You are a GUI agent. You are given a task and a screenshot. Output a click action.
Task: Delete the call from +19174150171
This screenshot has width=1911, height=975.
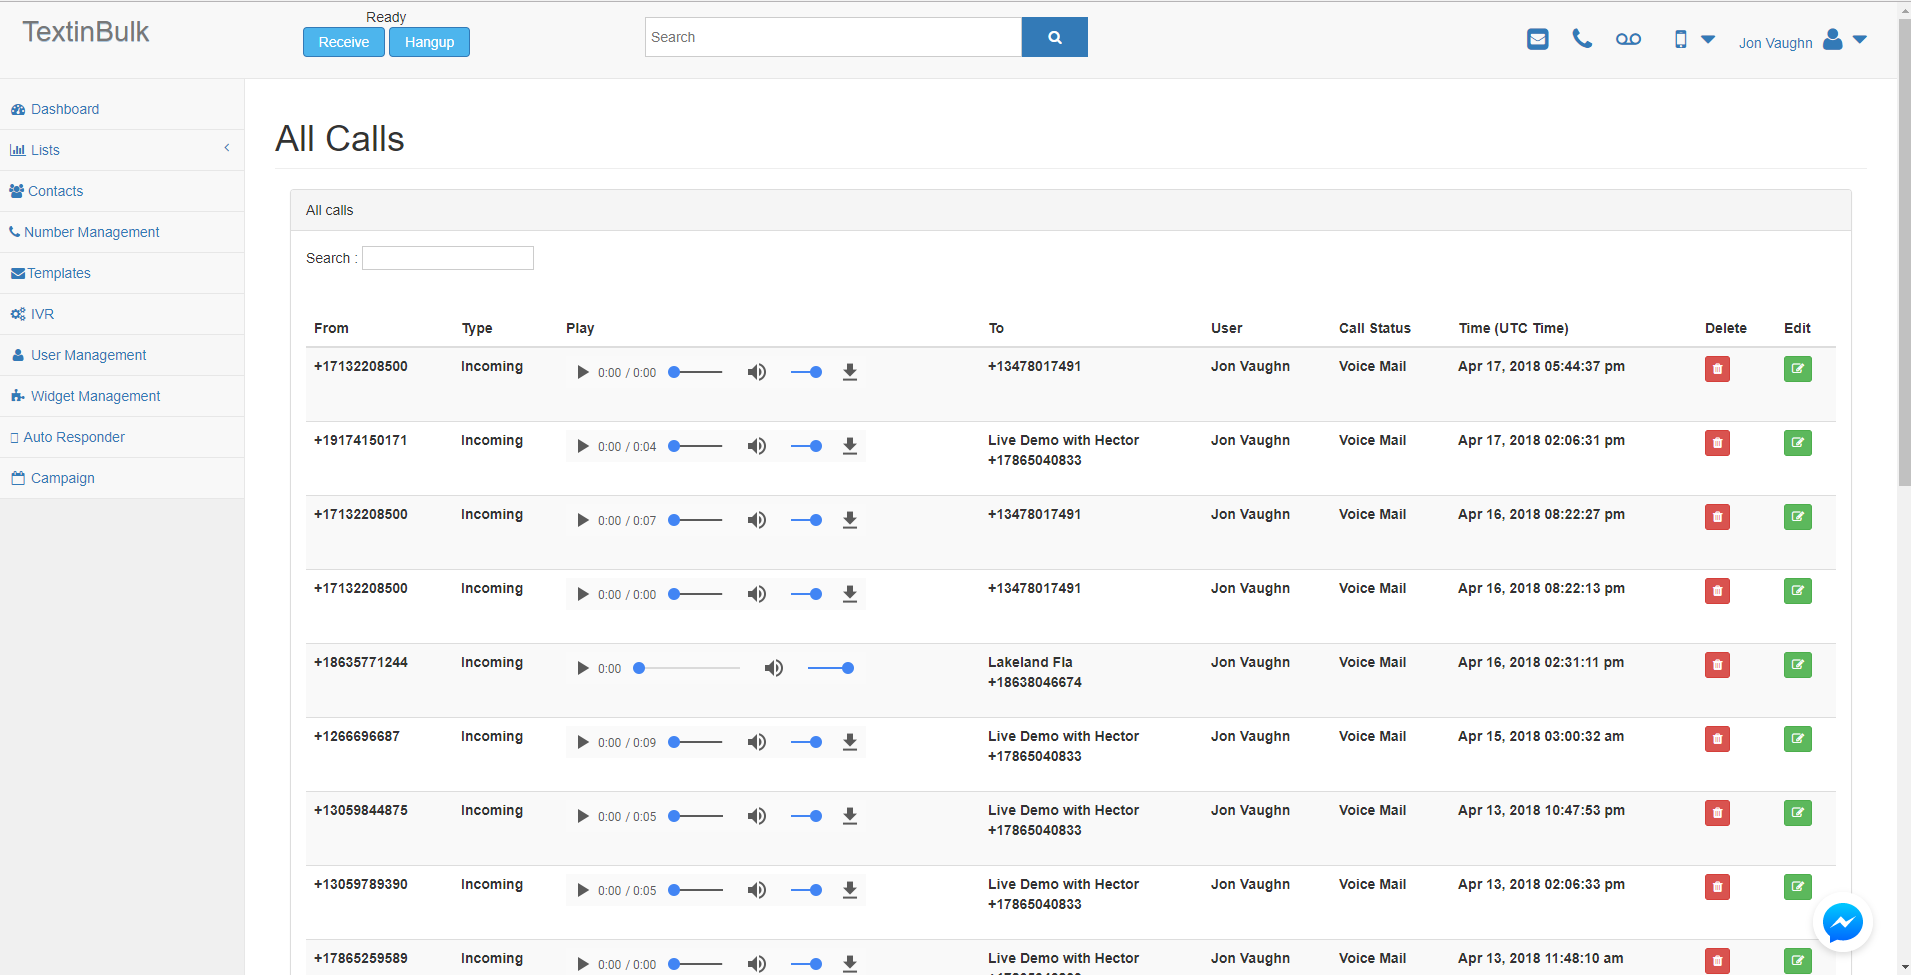coord(1717,443)
